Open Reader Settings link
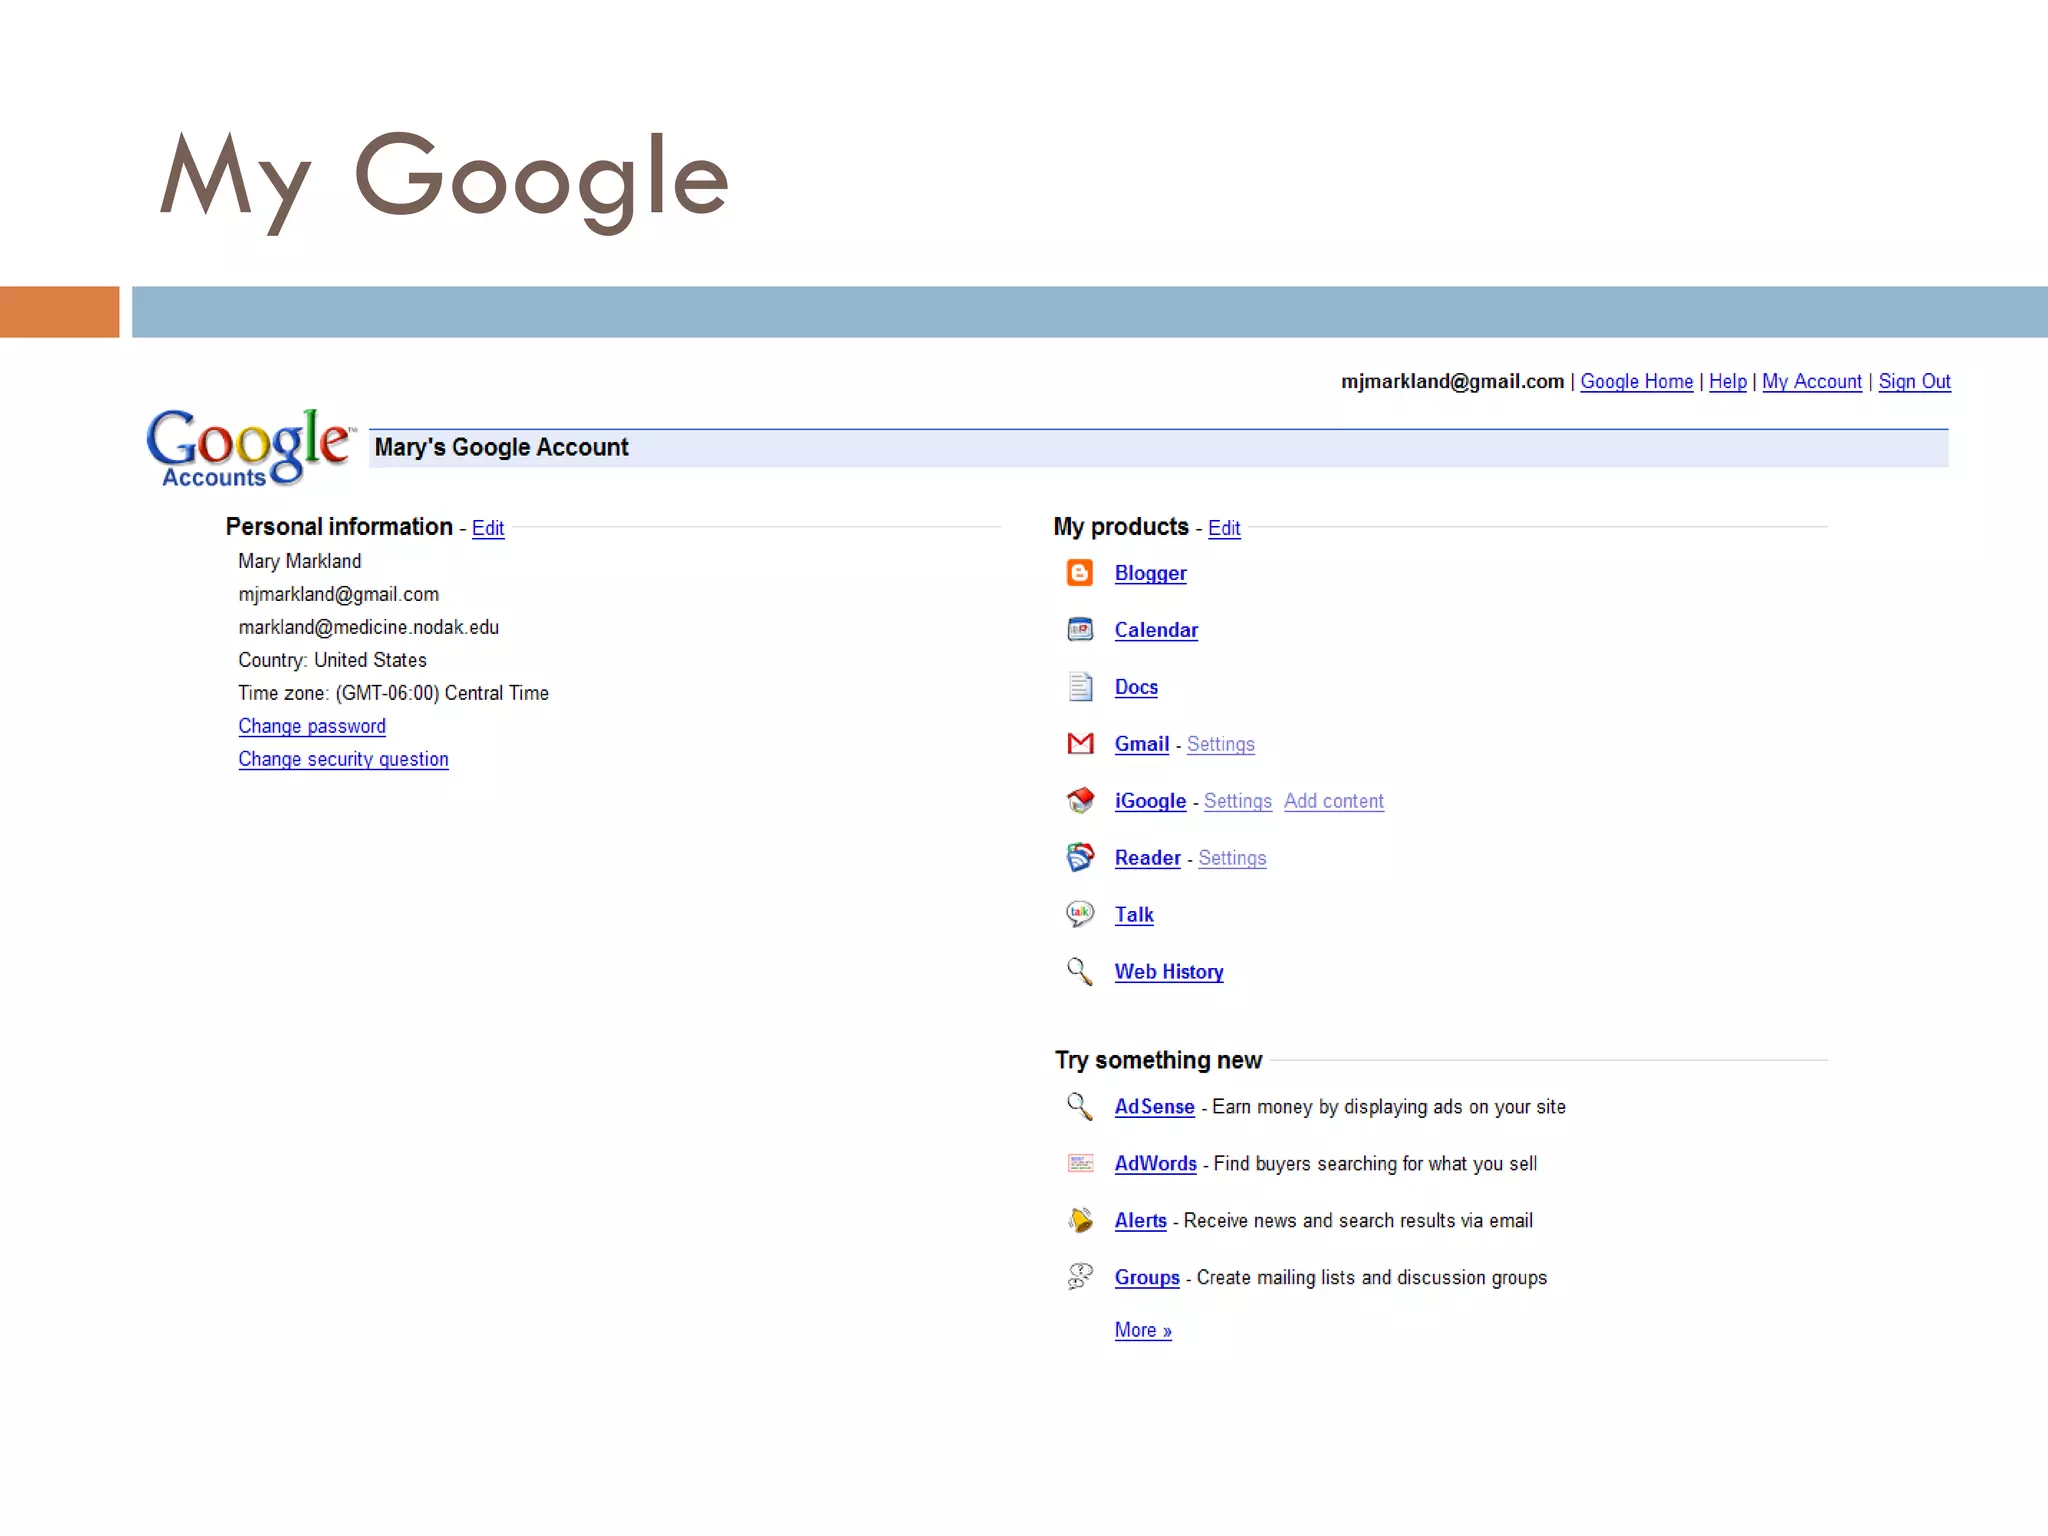This screenshot has height=1536, width=2048. click(1232, 858)
